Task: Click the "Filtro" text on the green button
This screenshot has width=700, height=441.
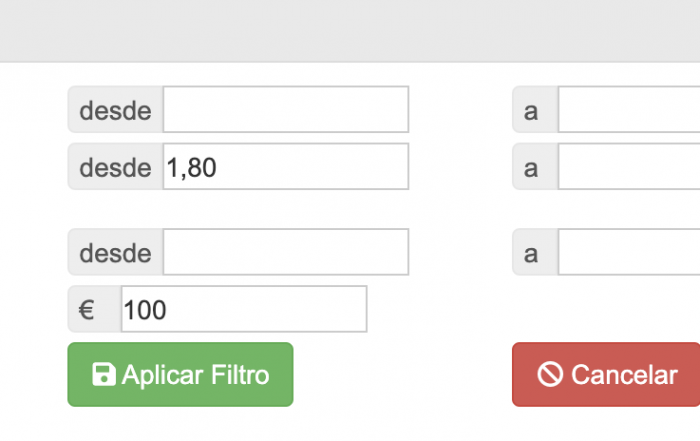Action: [240, 374]
